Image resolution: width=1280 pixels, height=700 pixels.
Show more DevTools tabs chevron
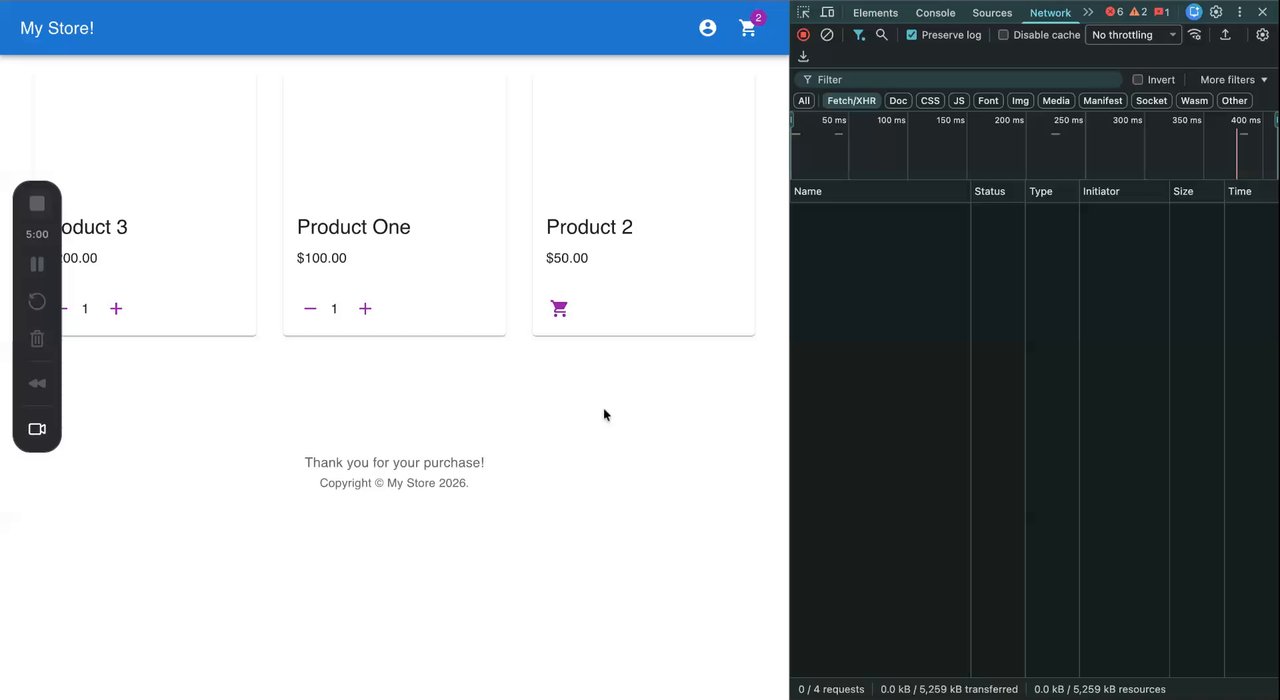pos(1088,12)
